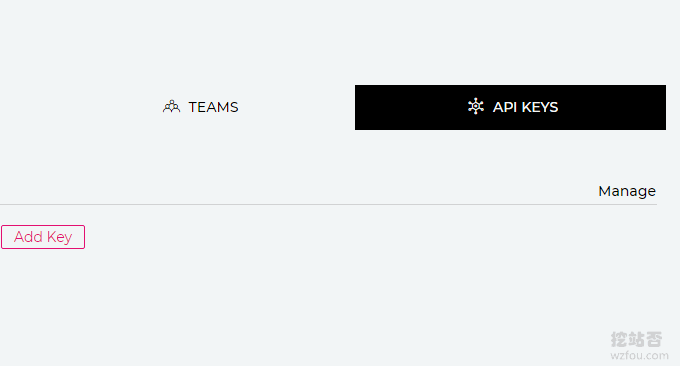Viewport: 680px width, 366px height.
Task: Click the black API KEYS tab background
Action: click(510, 108)
